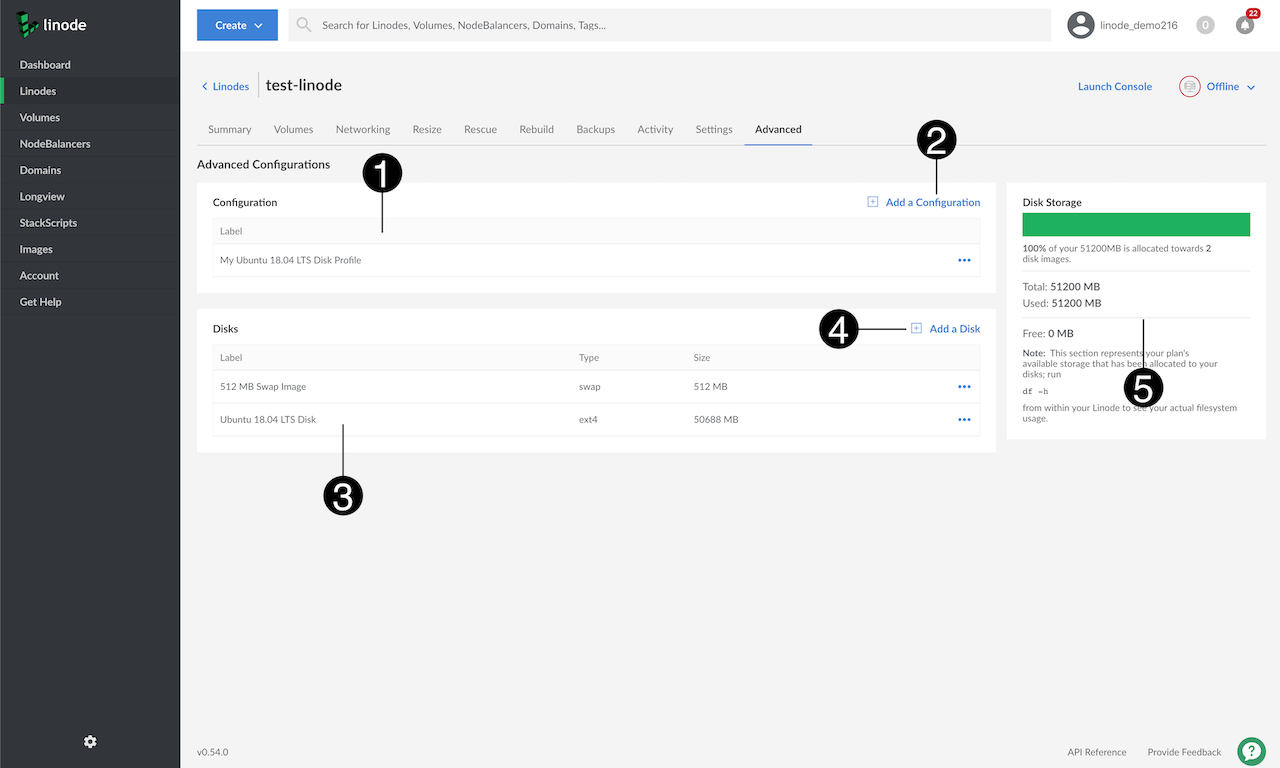
Task: Open actions menu for Ubuntu 18.04 LTS Disk
Action: pyautogui.click(x=964, y=420)
